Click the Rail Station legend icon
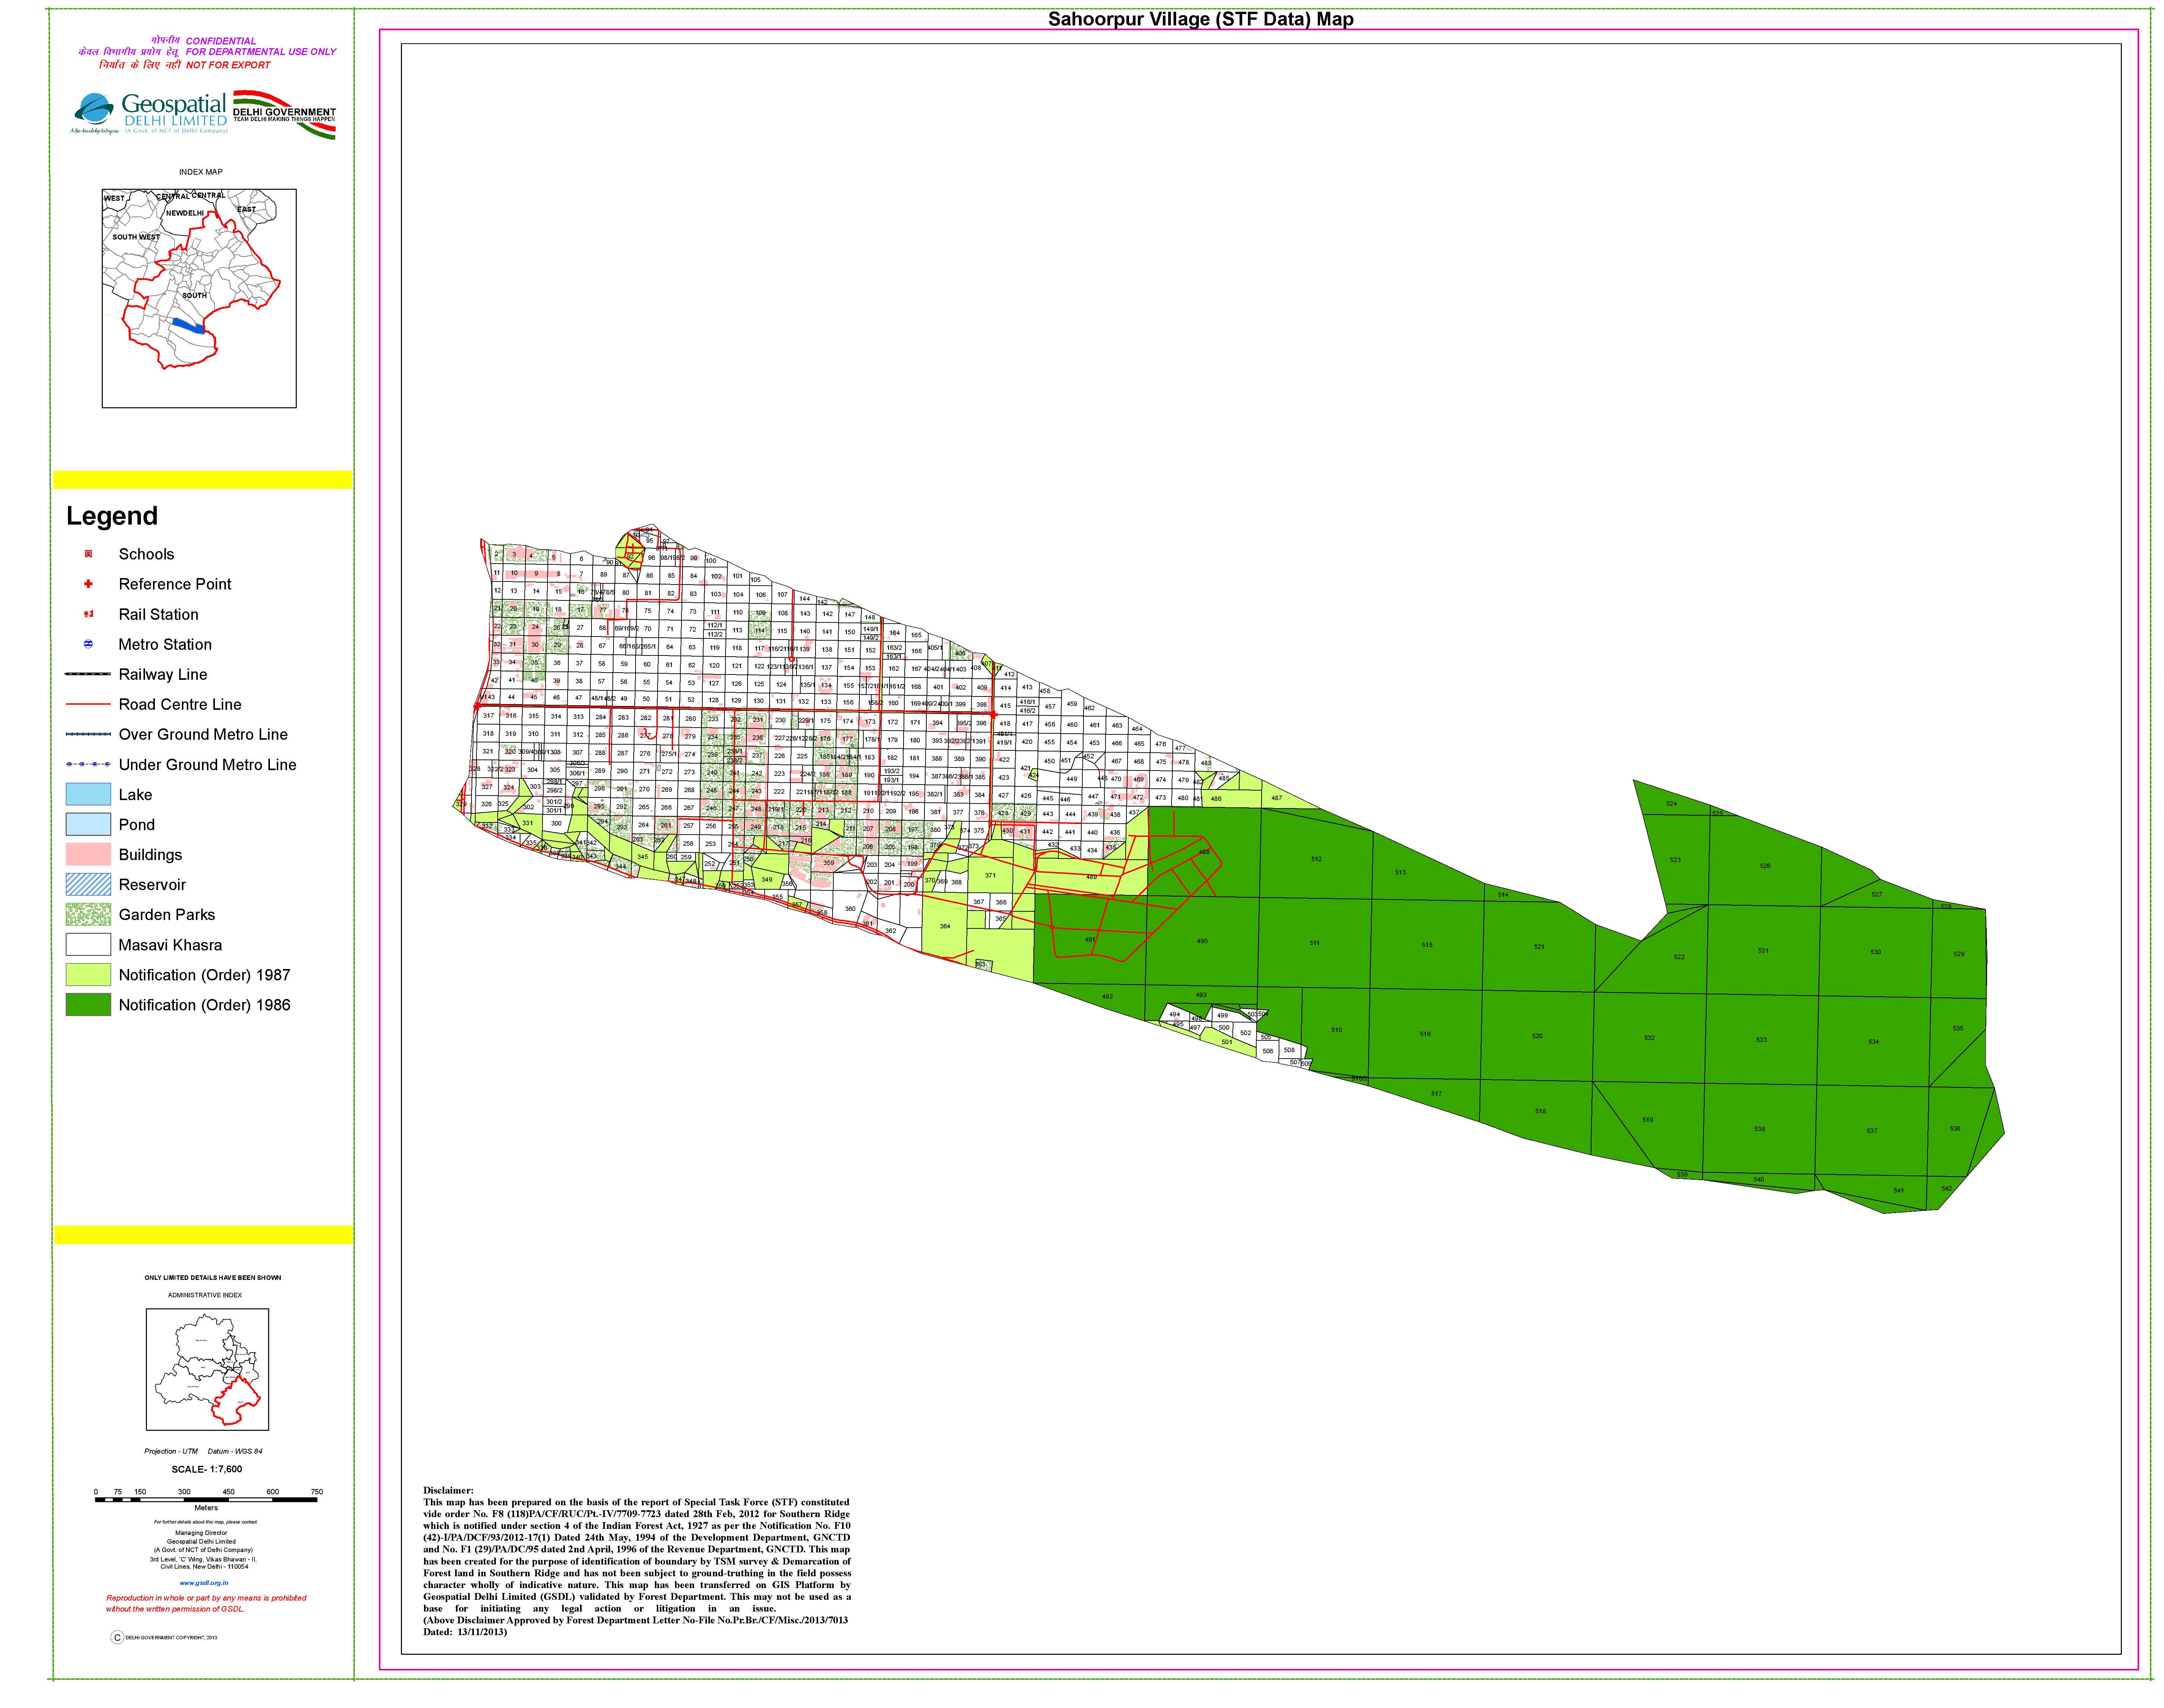 [x=88, y=614]
